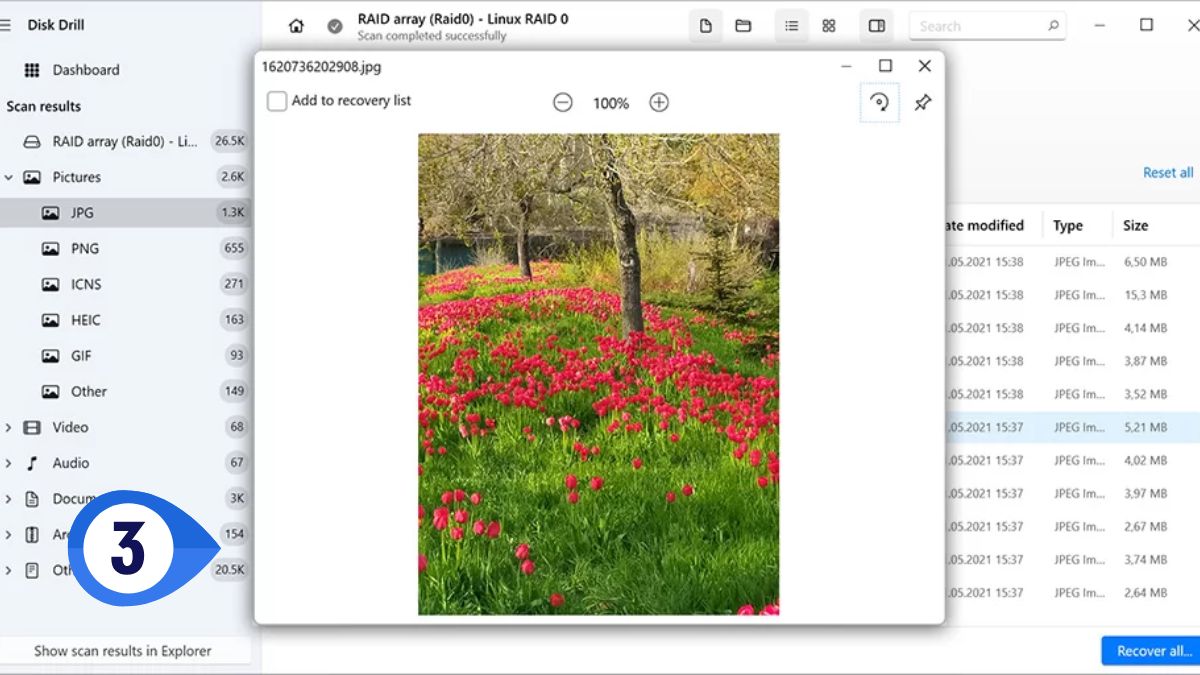Expand the Audio category chevron
Screen dimensions: 1200x675
tap(9, 463)
